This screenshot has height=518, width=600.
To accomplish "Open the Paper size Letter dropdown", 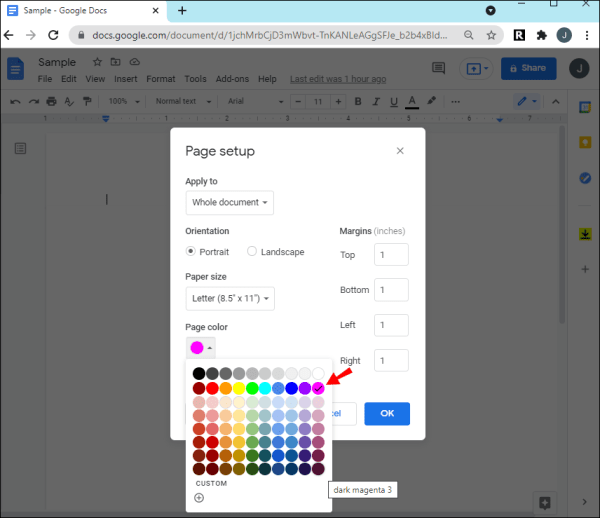I will pyautogui.click(x=230, y=298).
